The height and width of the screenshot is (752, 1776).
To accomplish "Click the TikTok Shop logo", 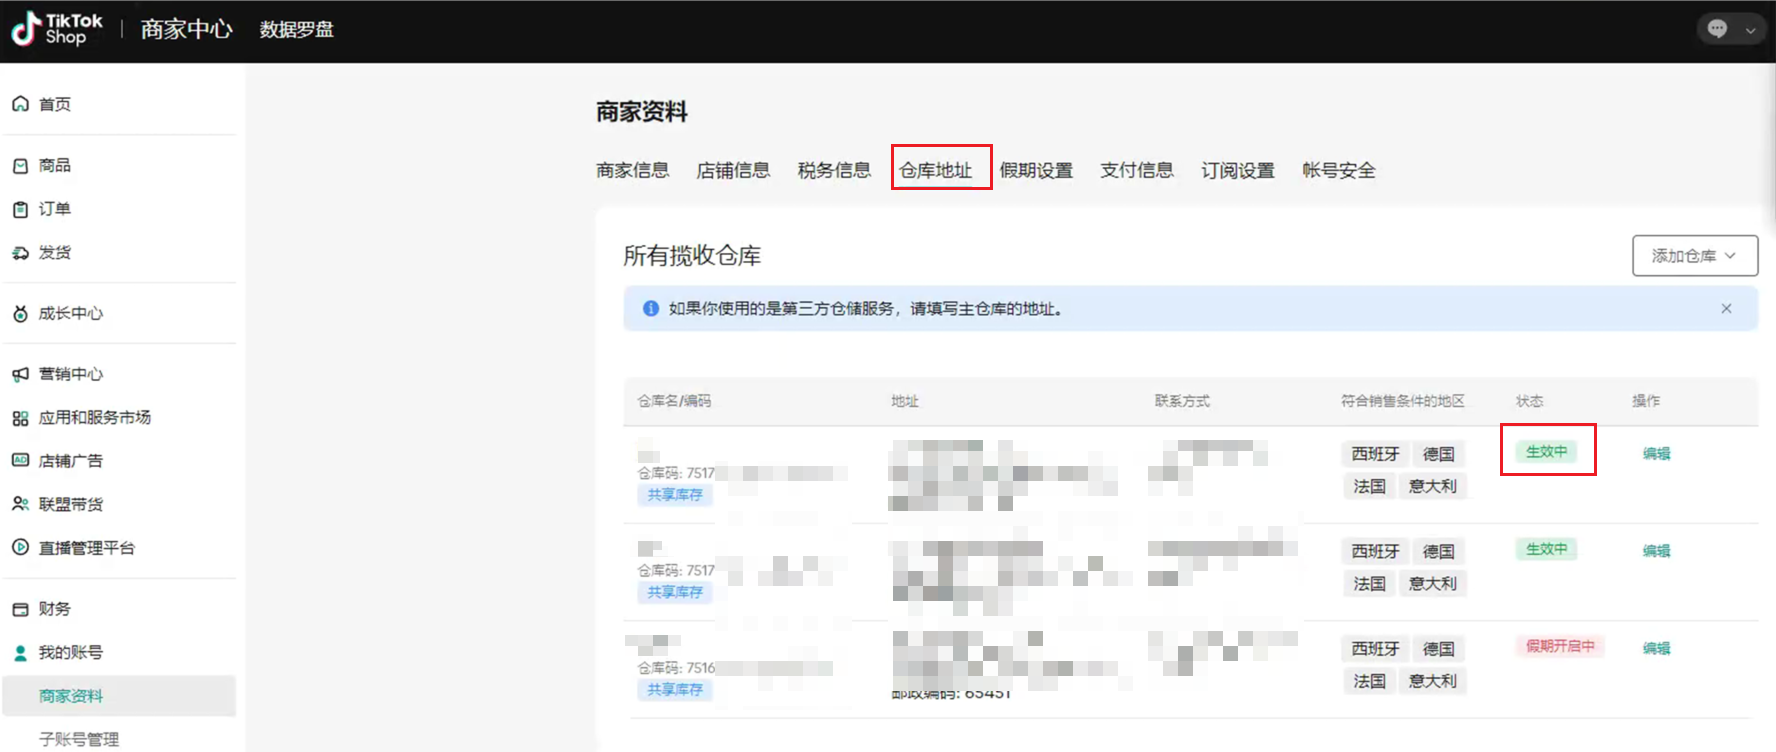I will click(57, 29).
